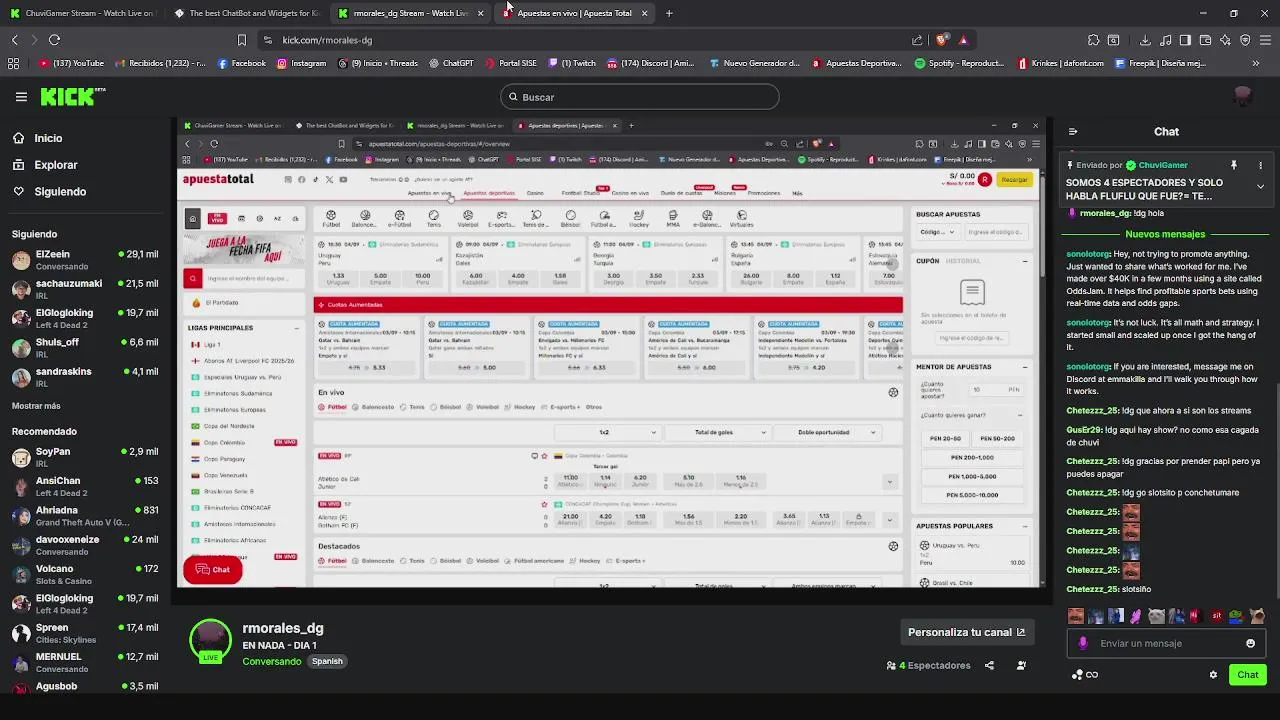Focus Enviar un mensaje chat input
Screen dimensions: 1280x720
click(x=1166, y=643)
